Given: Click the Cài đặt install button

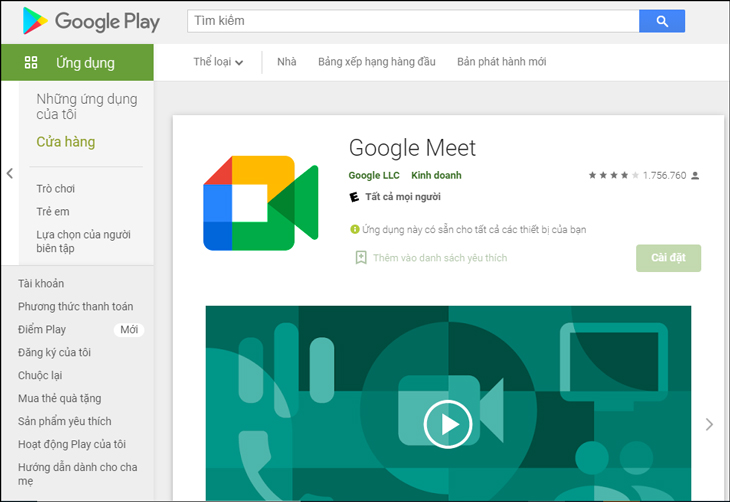Looking at the screenshot, I should coord(668,258).
